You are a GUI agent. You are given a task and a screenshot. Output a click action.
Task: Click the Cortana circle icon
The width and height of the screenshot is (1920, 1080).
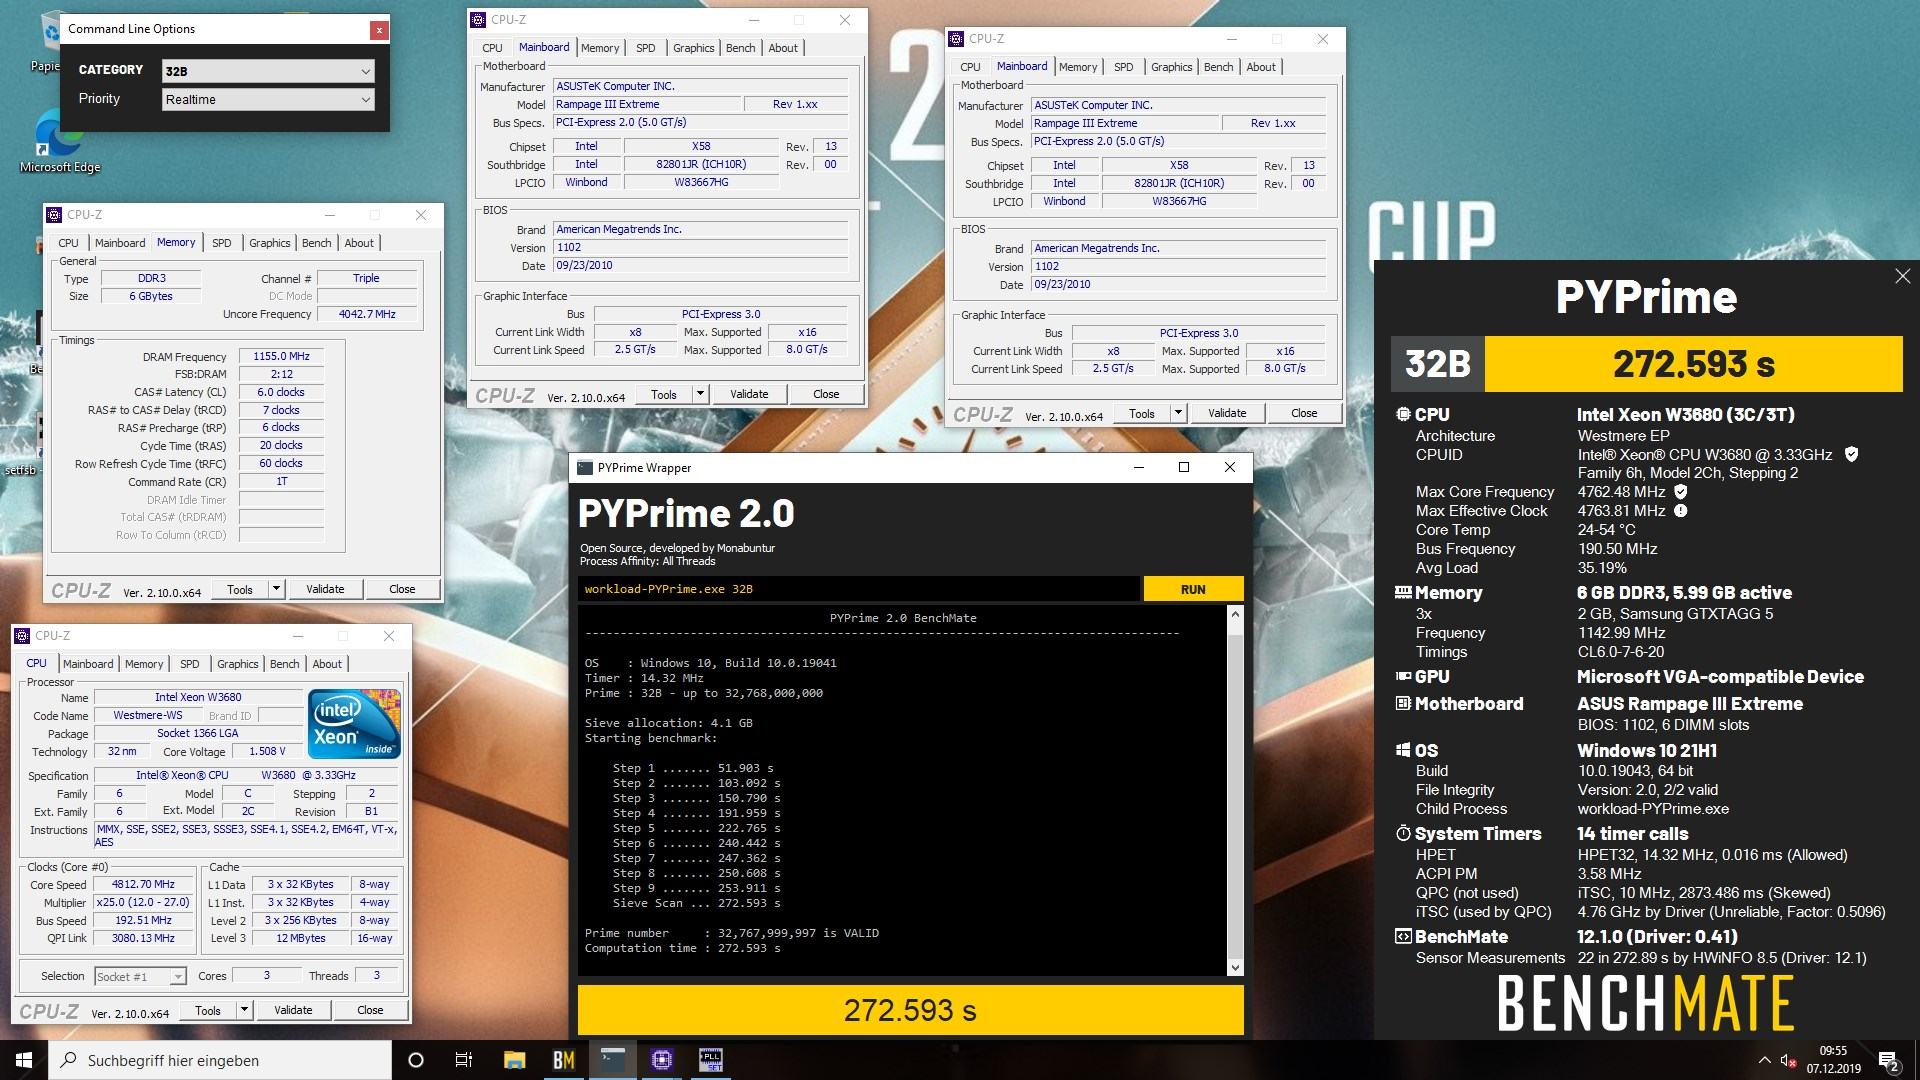click(416, 1060)
